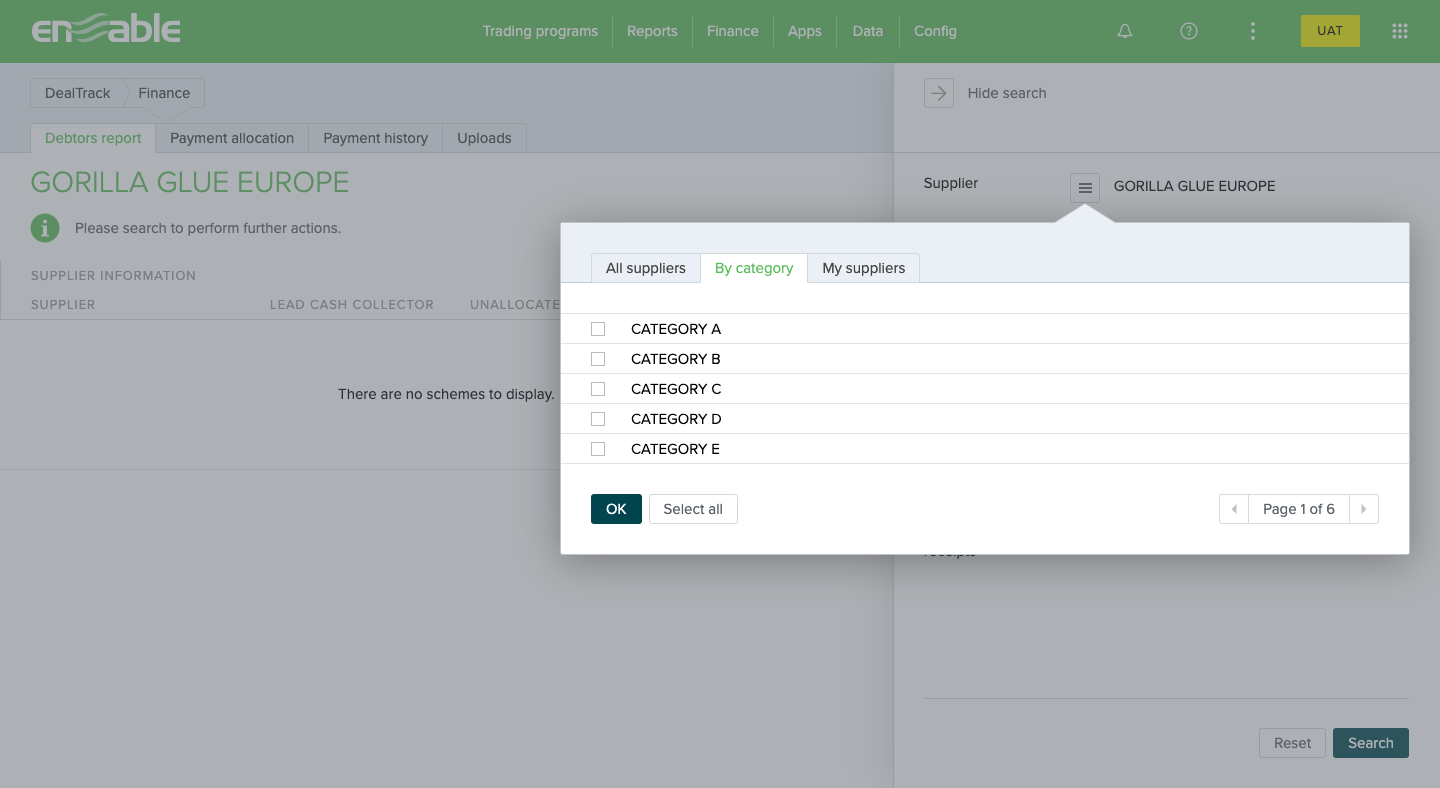The image size is (1440, 788).
Task: Select the By category tab
Action: (754, 268)
